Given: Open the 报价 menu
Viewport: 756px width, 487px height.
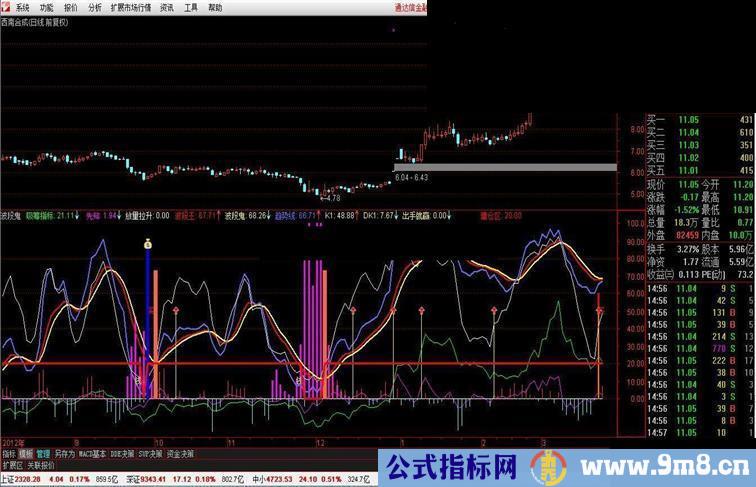Looking at the screenshot, I should [x=71, y=6].
